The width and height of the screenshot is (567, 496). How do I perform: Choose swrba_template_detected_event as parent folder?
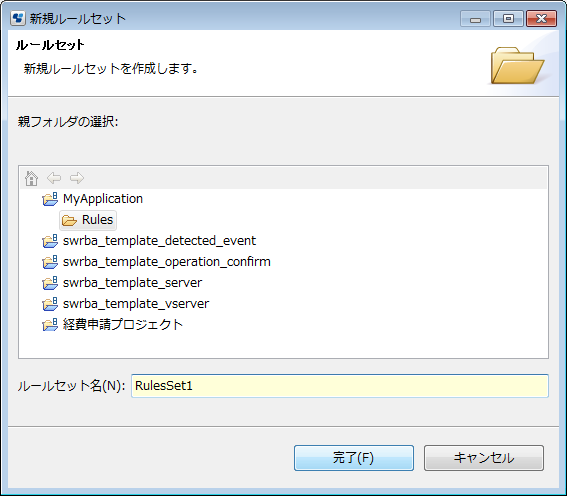coord(159,241)
